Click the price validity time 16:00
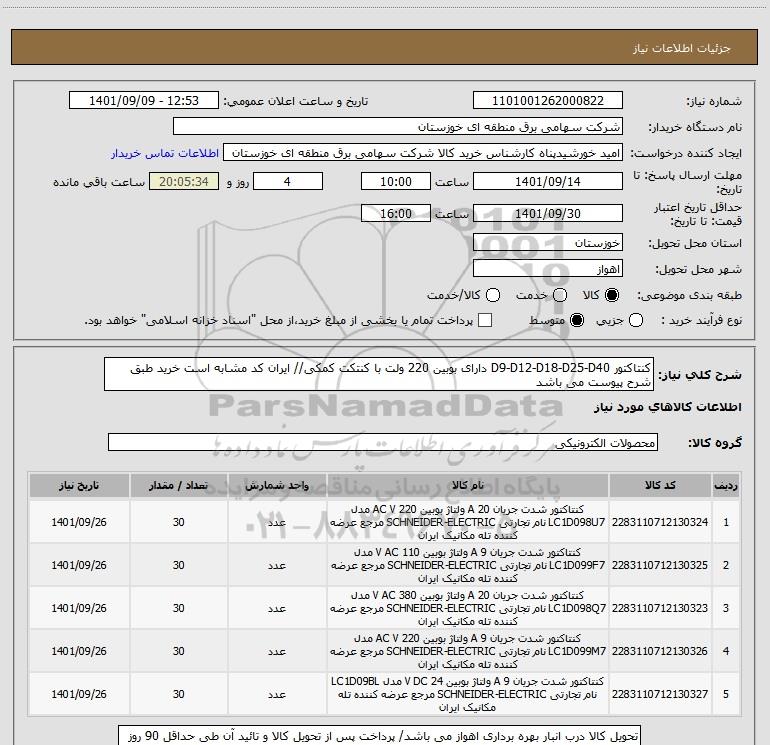The width and height of the screenshot is (770, 745). pos(396,213)
